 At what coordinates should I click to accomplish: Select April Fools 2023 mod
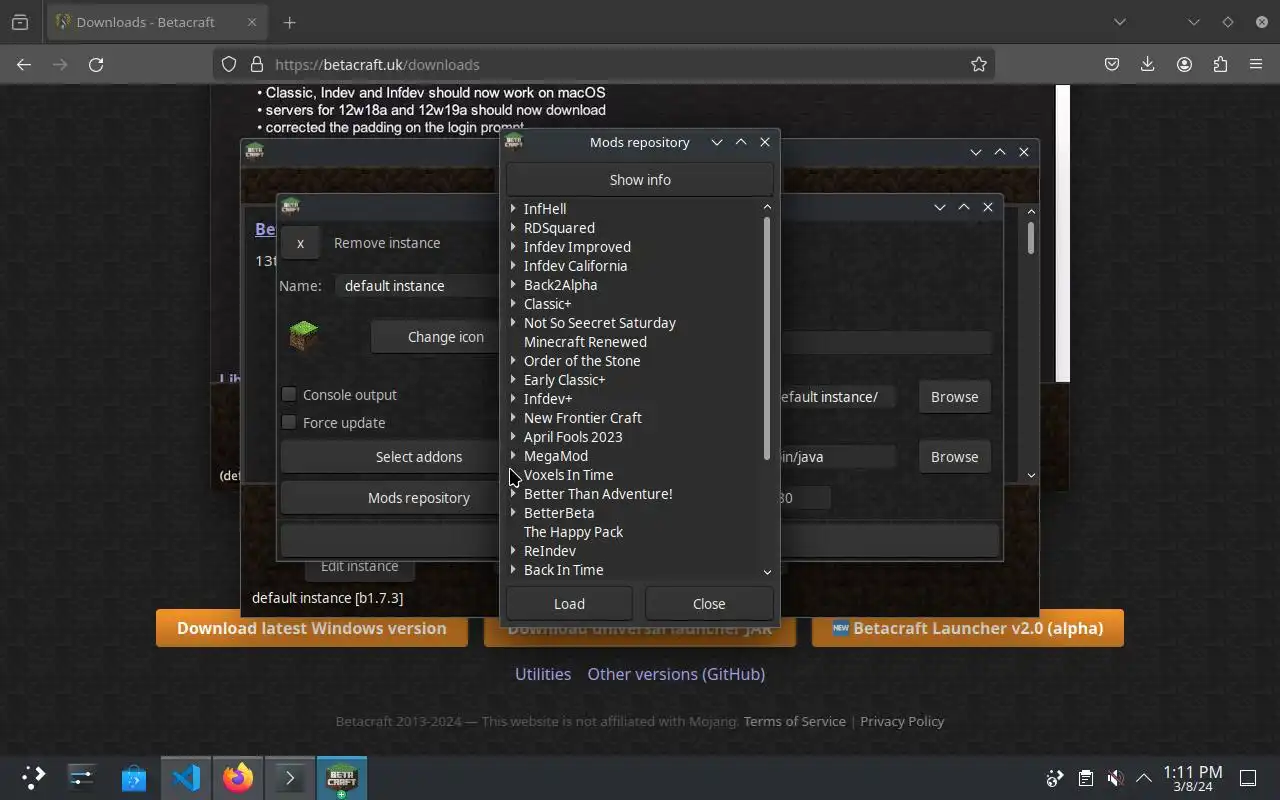573,437
